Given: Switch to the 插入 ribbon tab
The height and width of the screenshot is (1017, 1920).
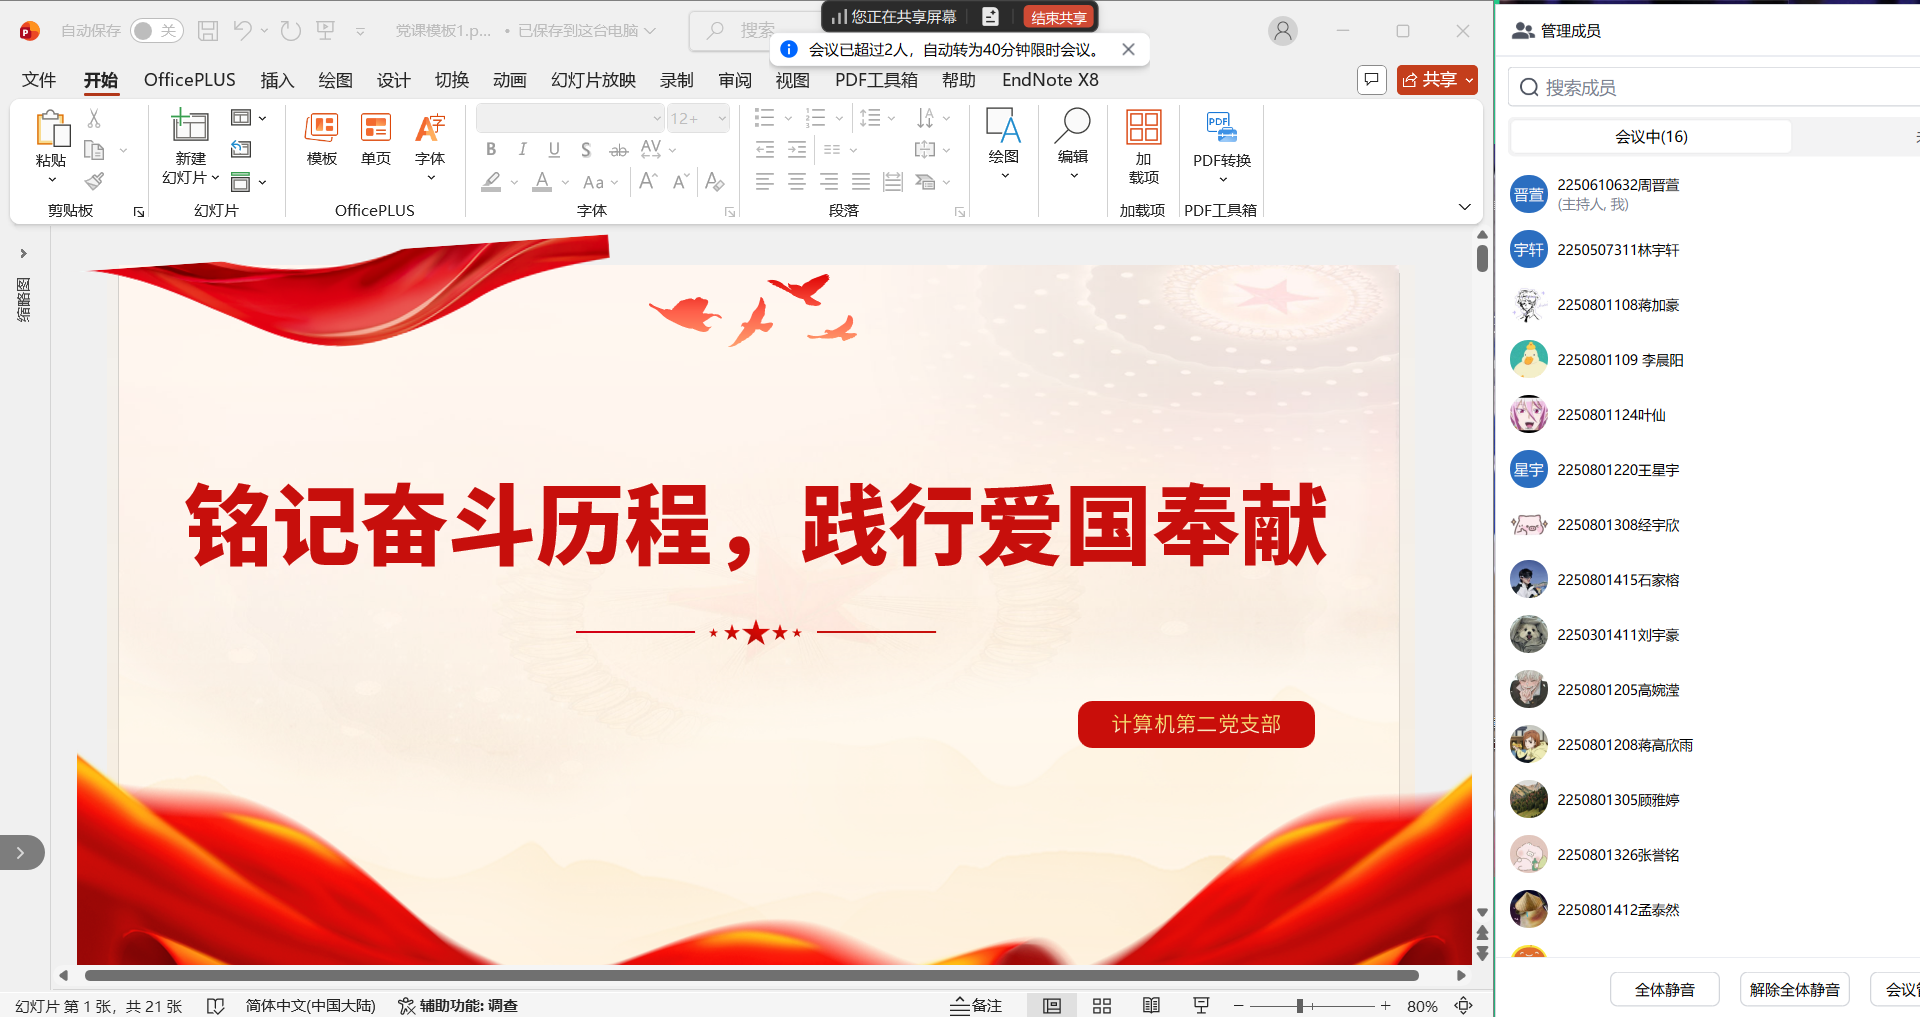Looking at the screenshot, I should tap(277, 80).
